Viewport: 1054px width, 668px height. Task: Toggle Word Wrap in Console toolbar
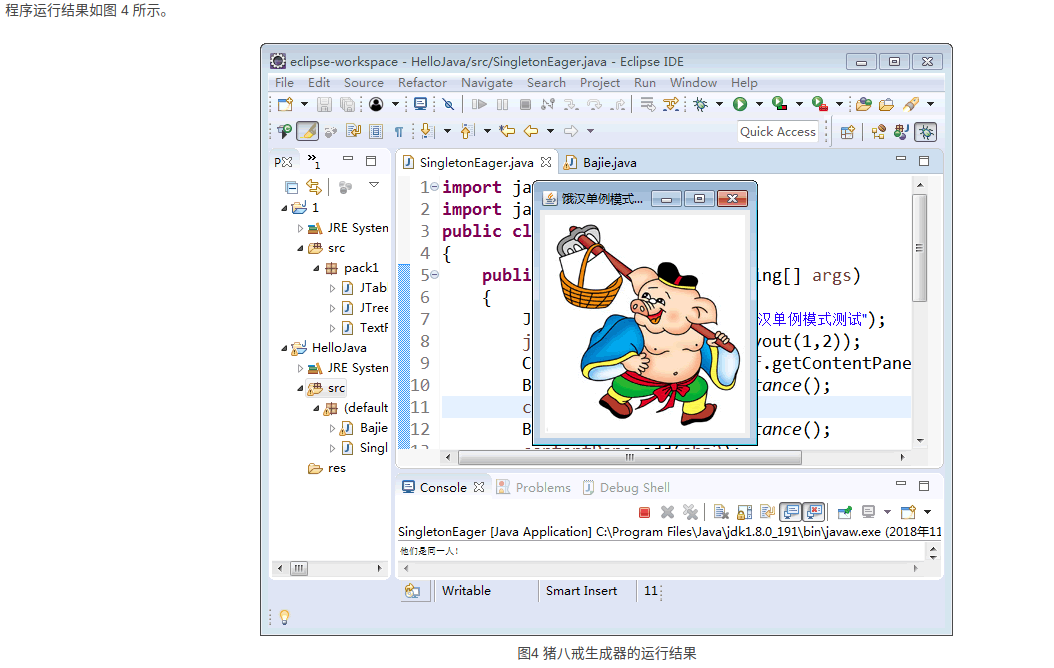click(x=767, y=513)
